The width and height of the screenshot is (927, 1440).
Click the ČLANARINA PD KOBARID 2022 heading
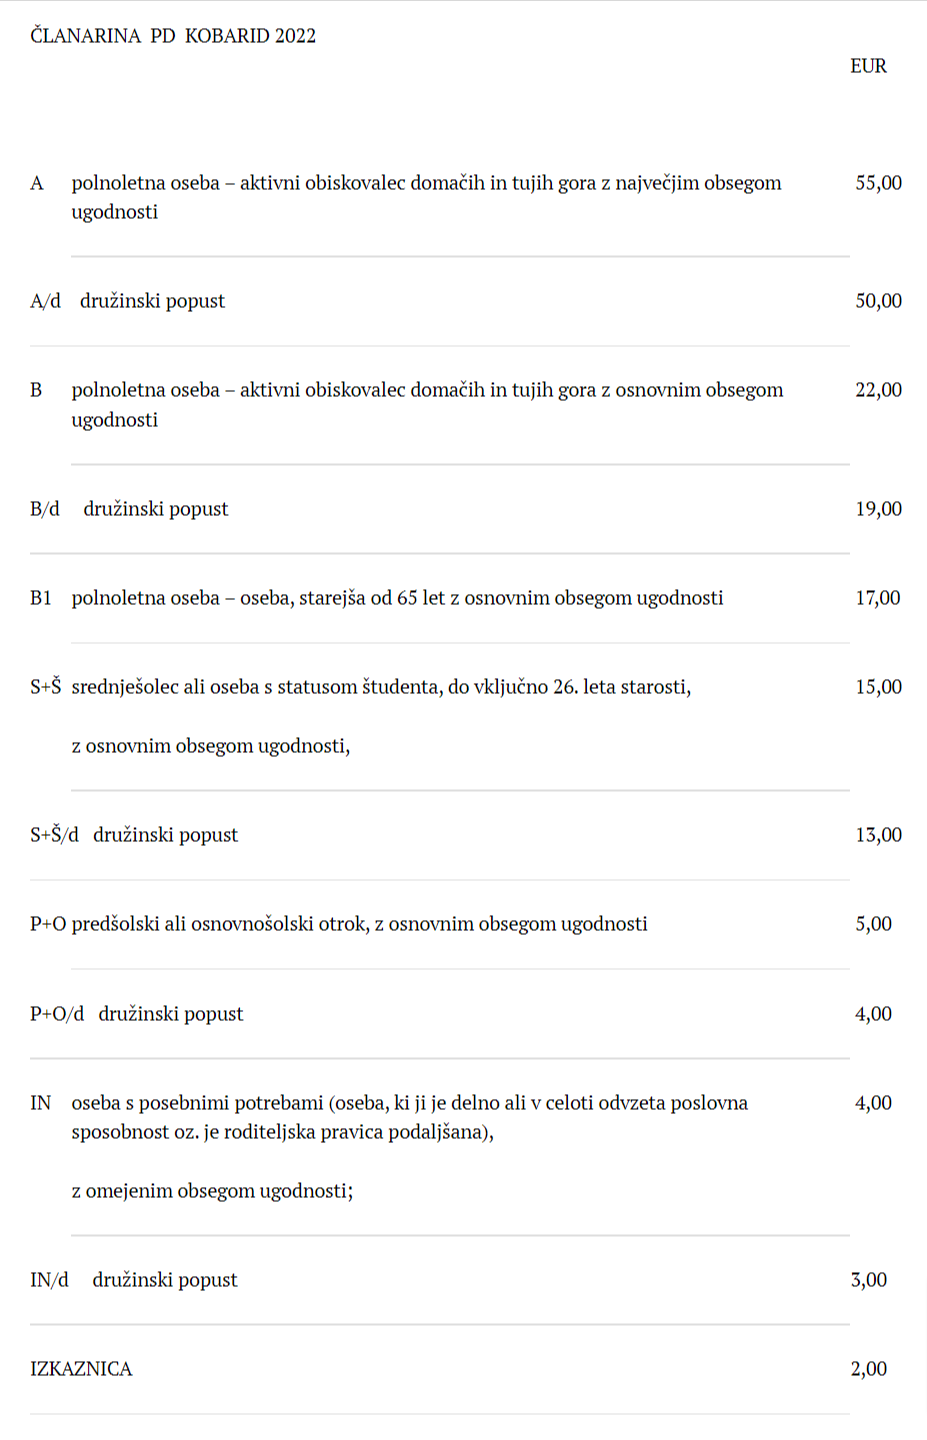point(173,36)
